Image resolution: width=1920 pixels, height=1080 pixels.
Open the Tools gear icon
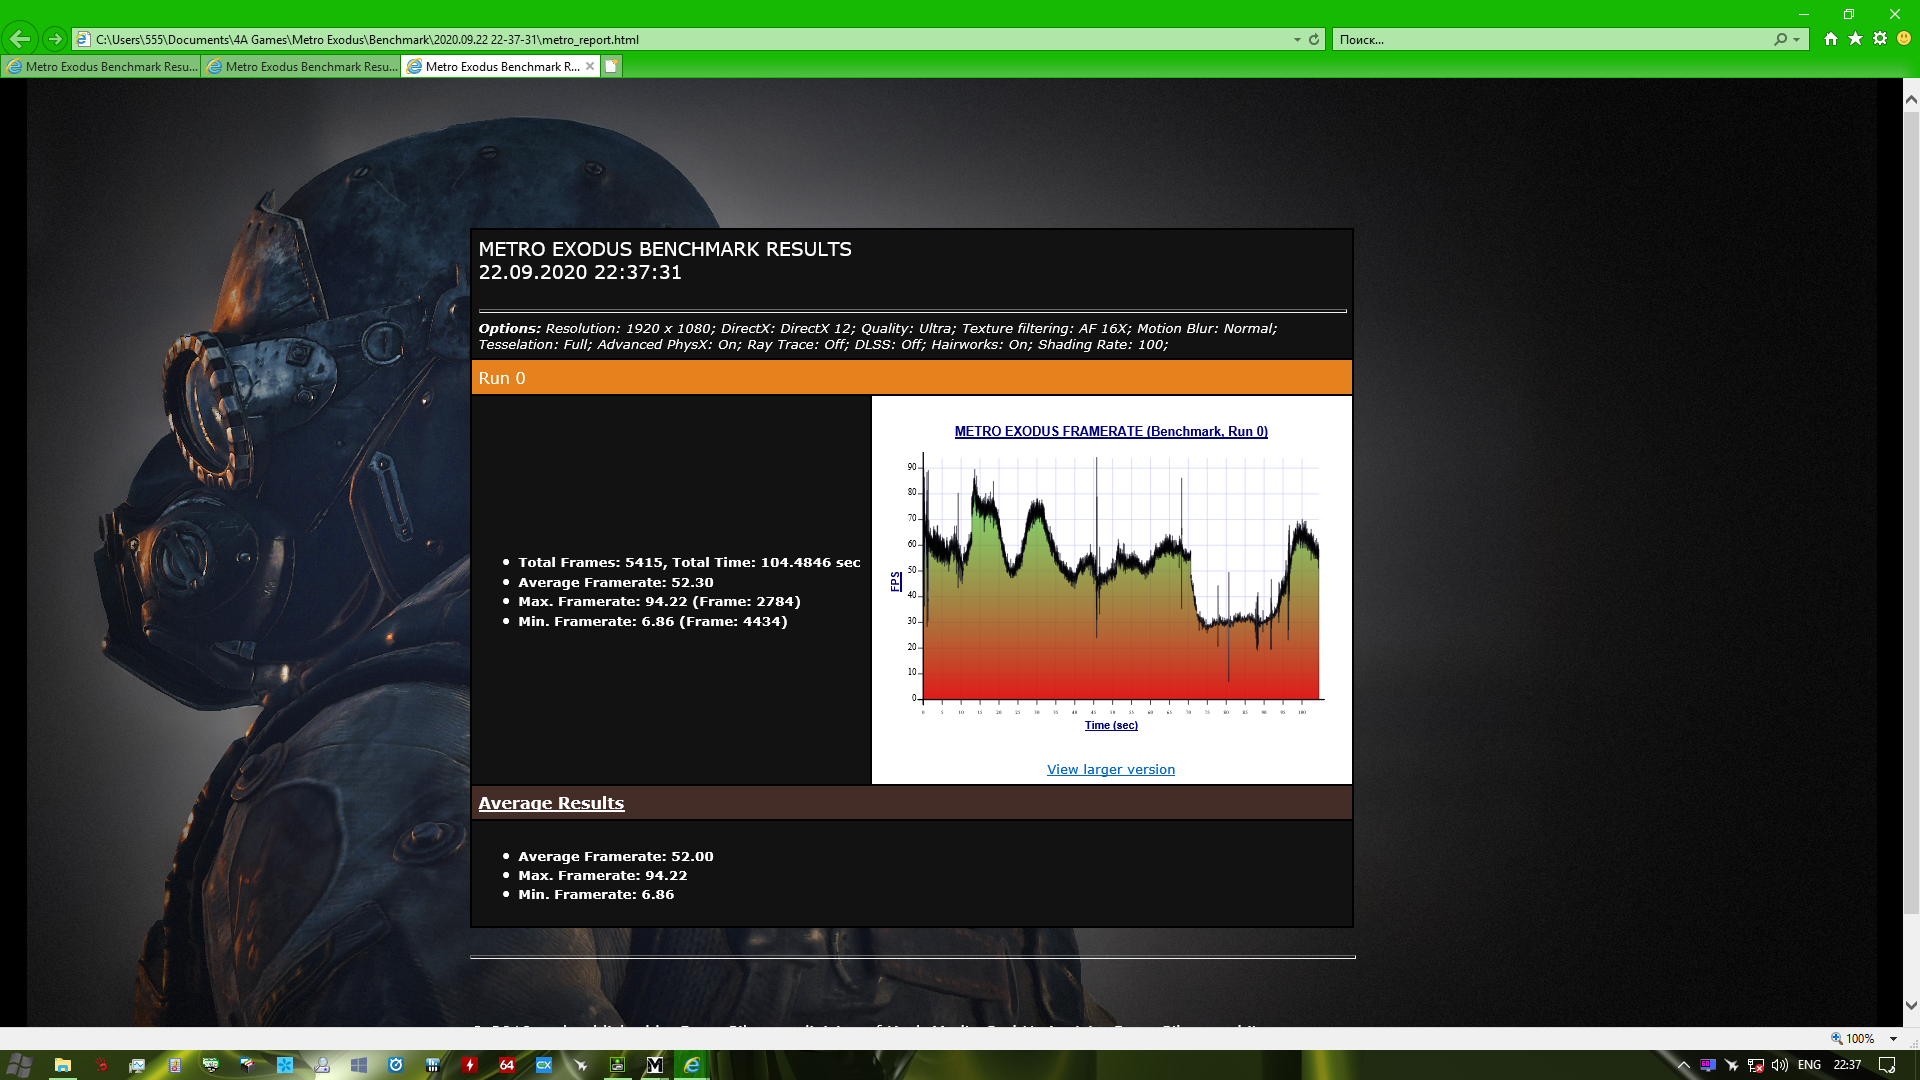[1880, 39]
